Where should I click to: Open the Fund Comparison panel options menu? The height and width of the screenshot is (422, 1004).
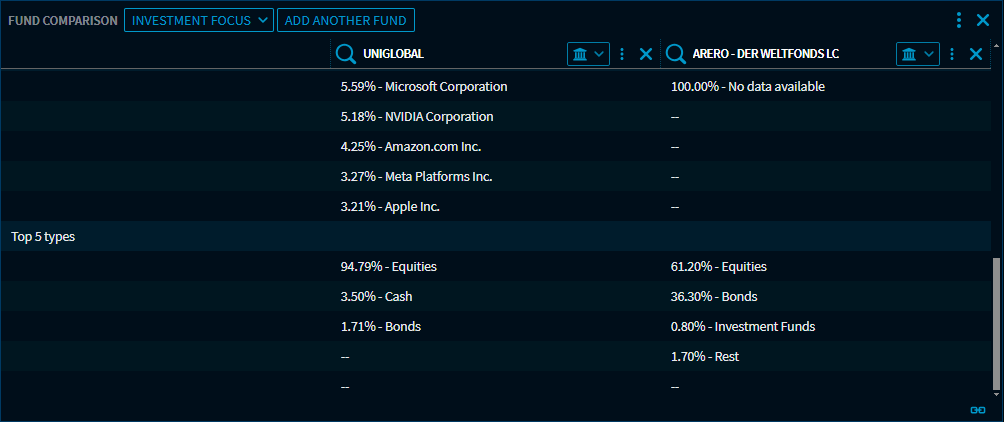959,20
